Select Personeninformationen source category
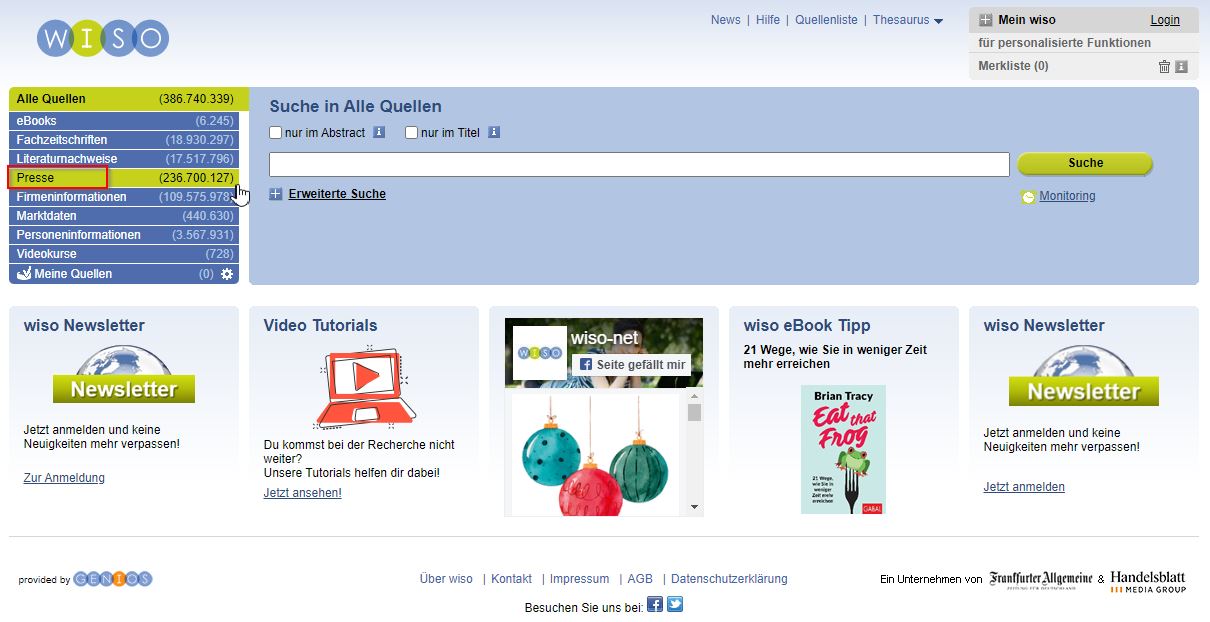 (124, 235)
